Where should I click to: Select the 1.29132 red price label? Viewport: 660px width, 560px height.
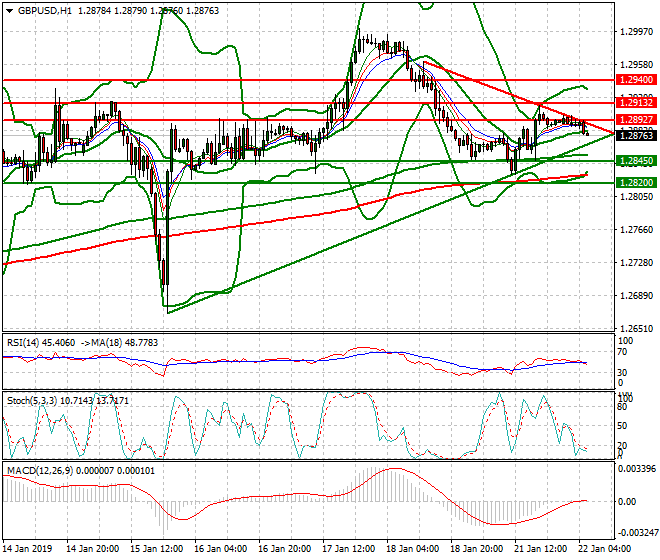pyautogui.click(x=636, y=102)
